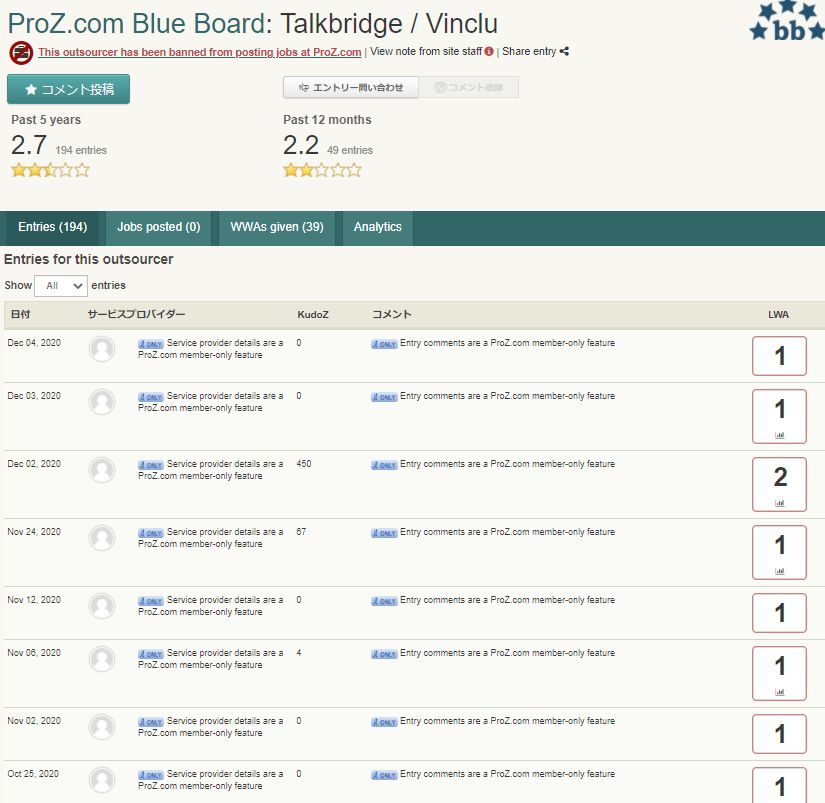Click the サービスプロバイダー column header
Screen dimensions: 825x803
tap(136, 315)
